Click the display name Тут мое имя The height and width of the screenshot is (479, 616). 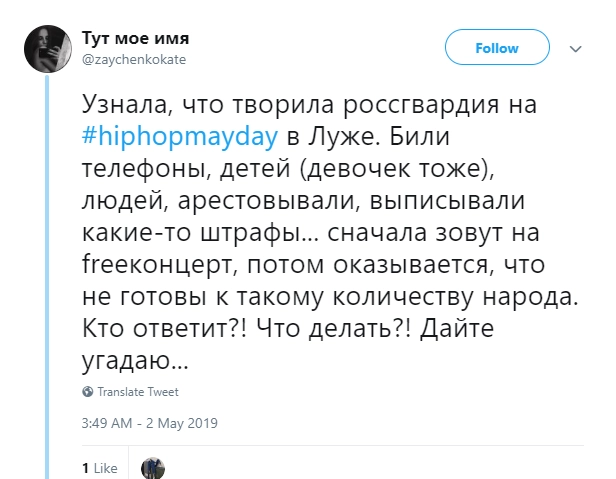[134, 38]
